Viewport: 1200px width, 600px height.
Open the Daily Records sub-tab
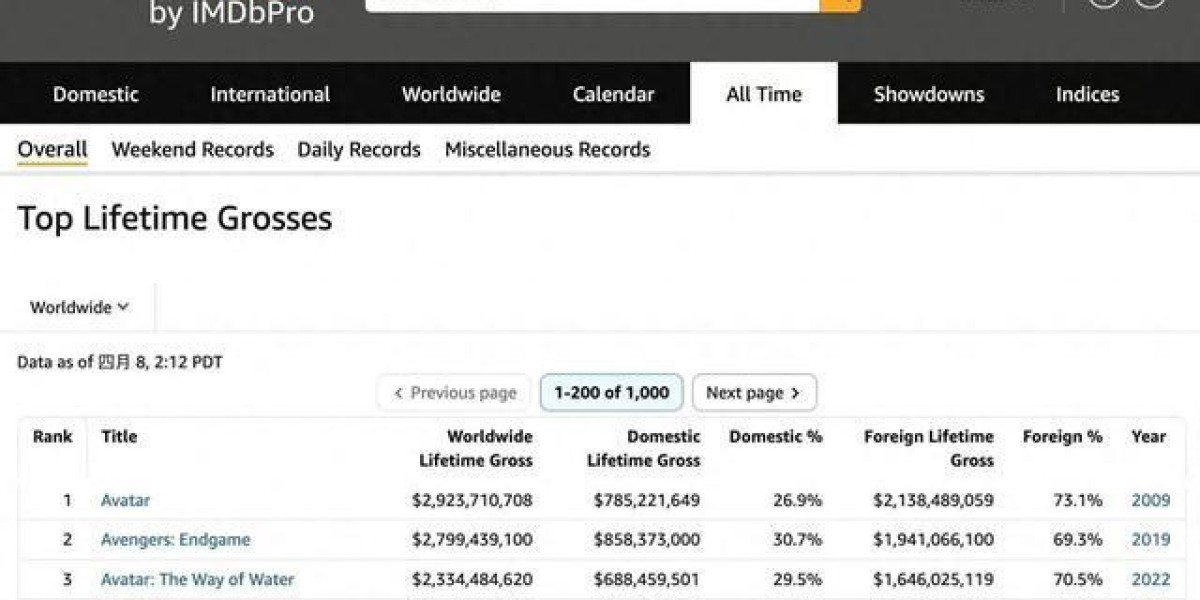(x=359, y=150)
